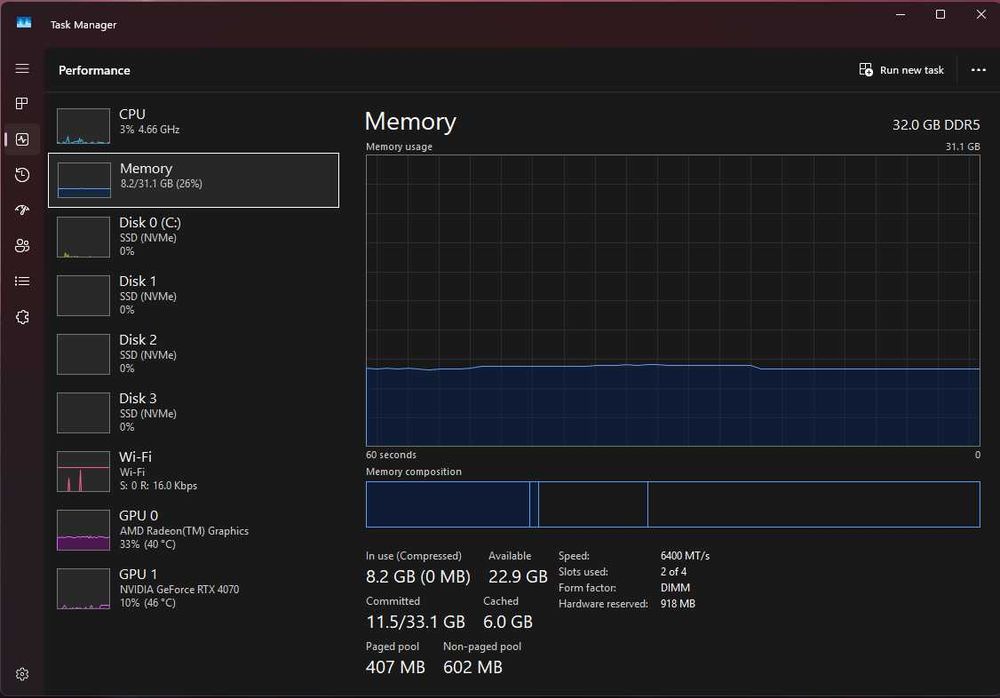Click the GPU 1 mini graph thumbnail
The width and height of the screenshot is (1000, 698).
[83, 589]
